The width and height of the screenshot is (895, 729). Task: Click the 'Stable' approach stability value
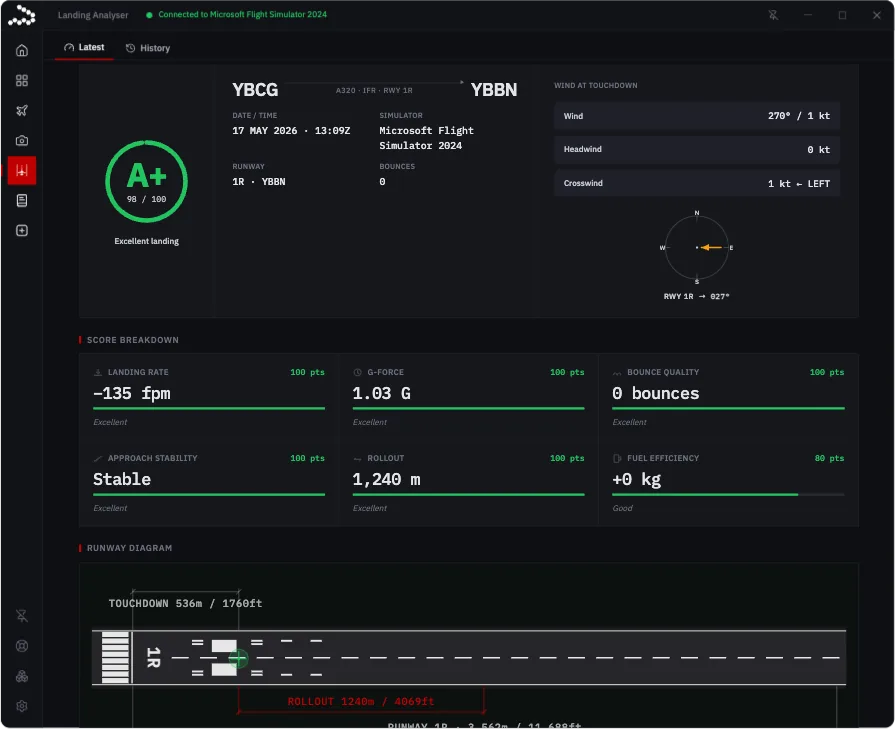[122, 479]
